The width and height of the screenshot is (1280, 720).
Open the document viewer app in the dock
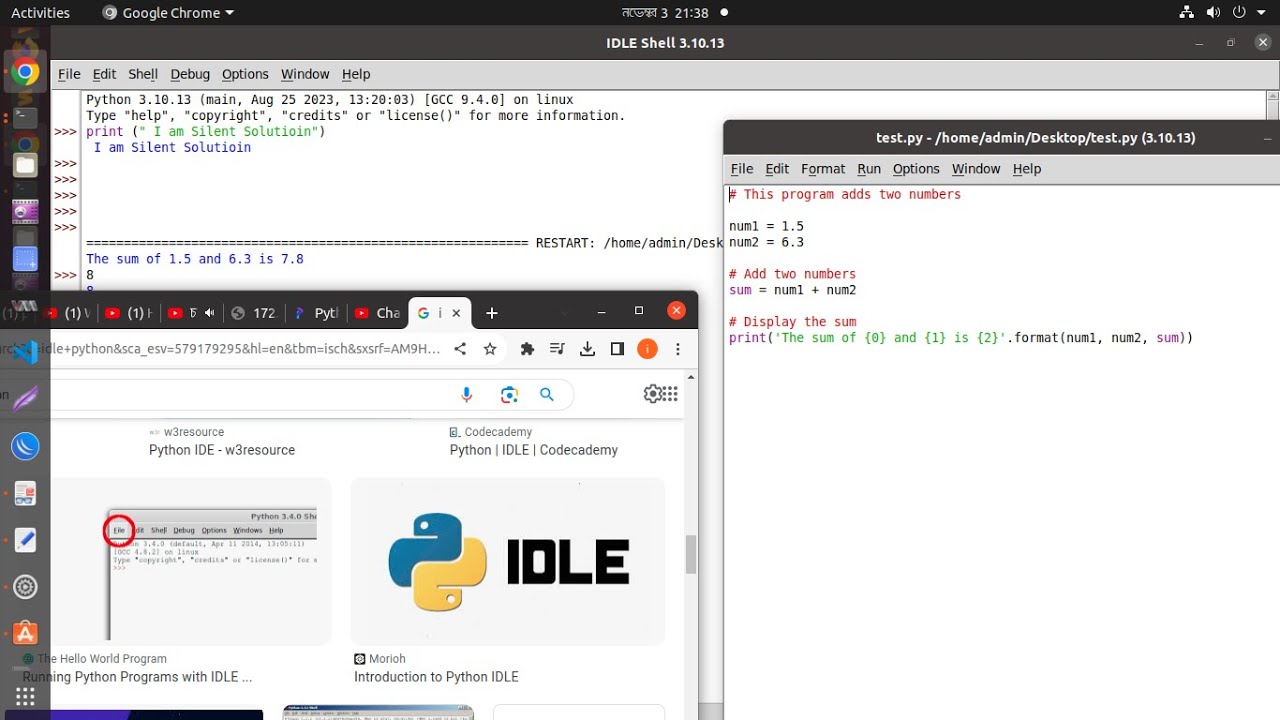pyautogui.click(x=26, y=493)
